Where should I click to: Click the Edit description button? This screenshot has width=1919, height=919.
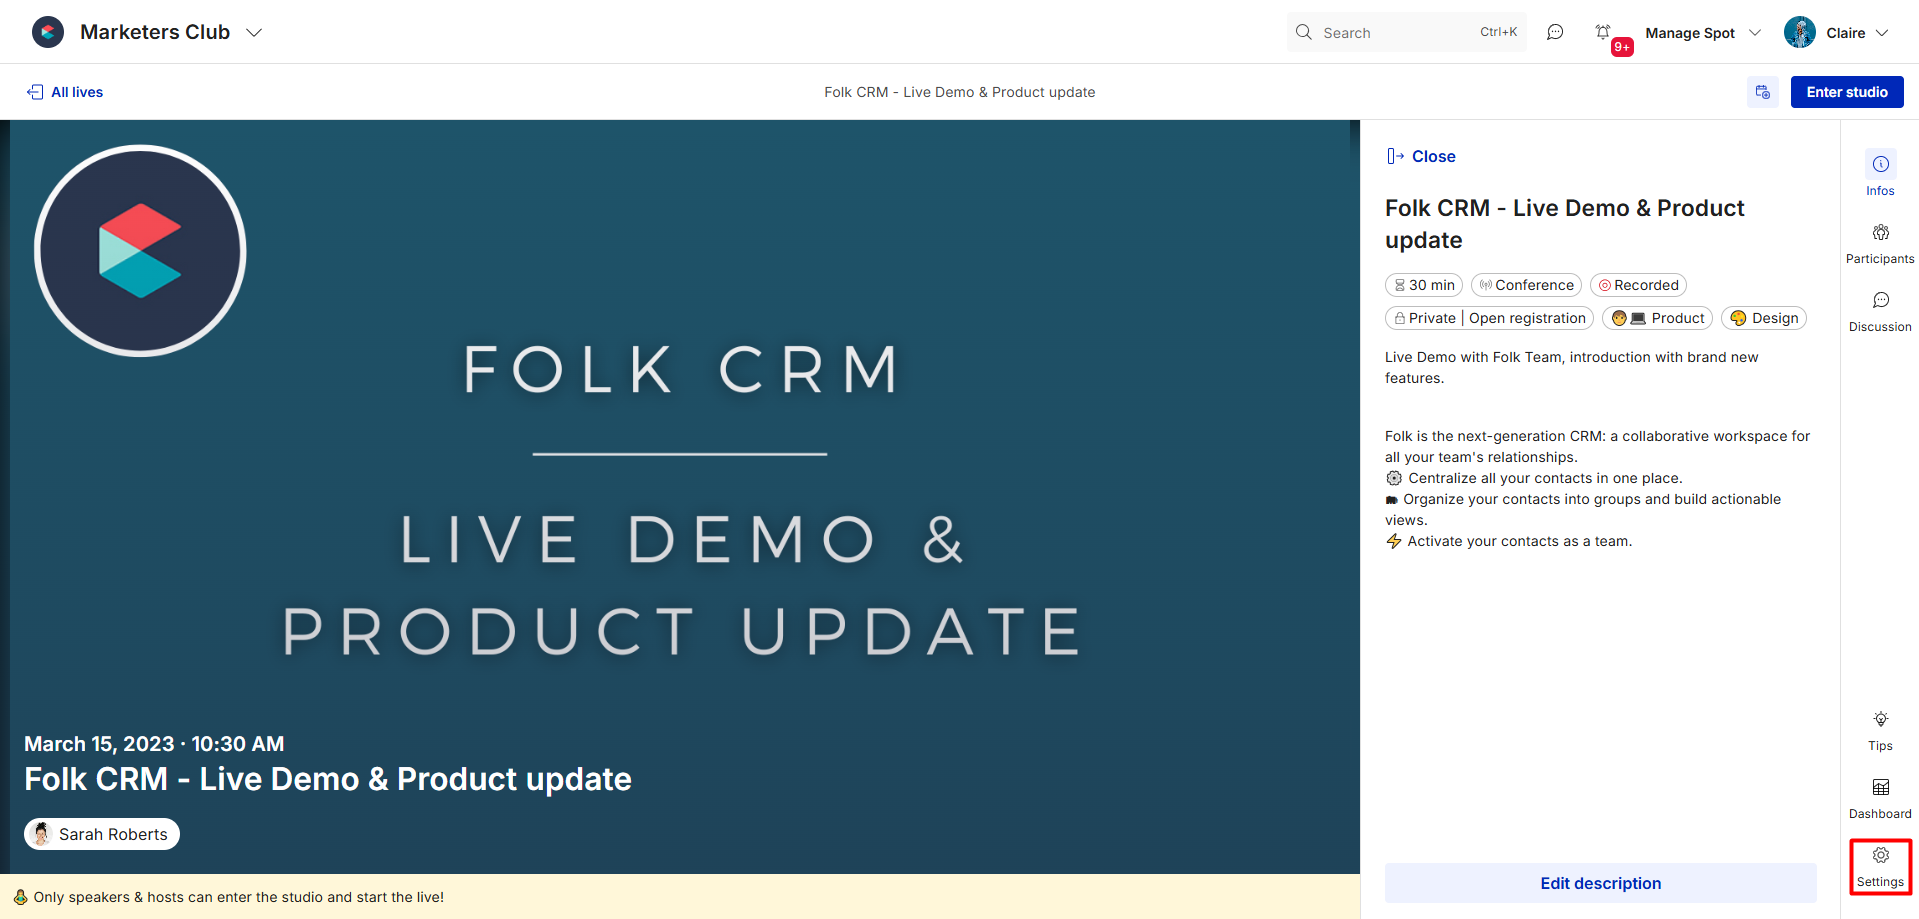pos(1600,883)
